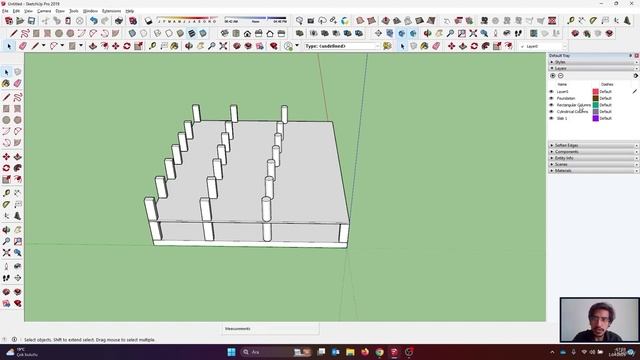Select the Protractor tool in left toolbar
Screen dimensions: 640x360
tap(6, 204)
